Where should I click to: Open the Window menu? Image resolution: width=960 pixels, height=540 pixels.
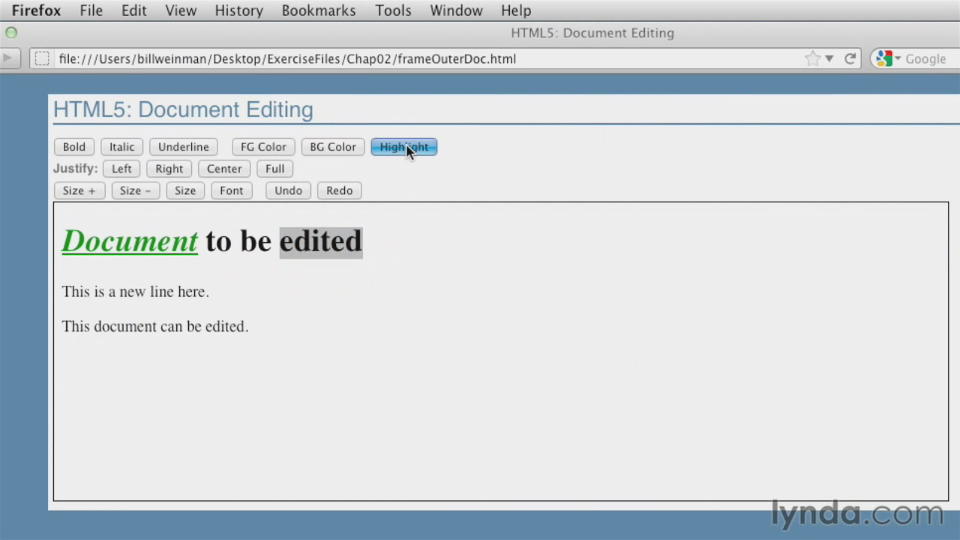(x=456, y=10)
